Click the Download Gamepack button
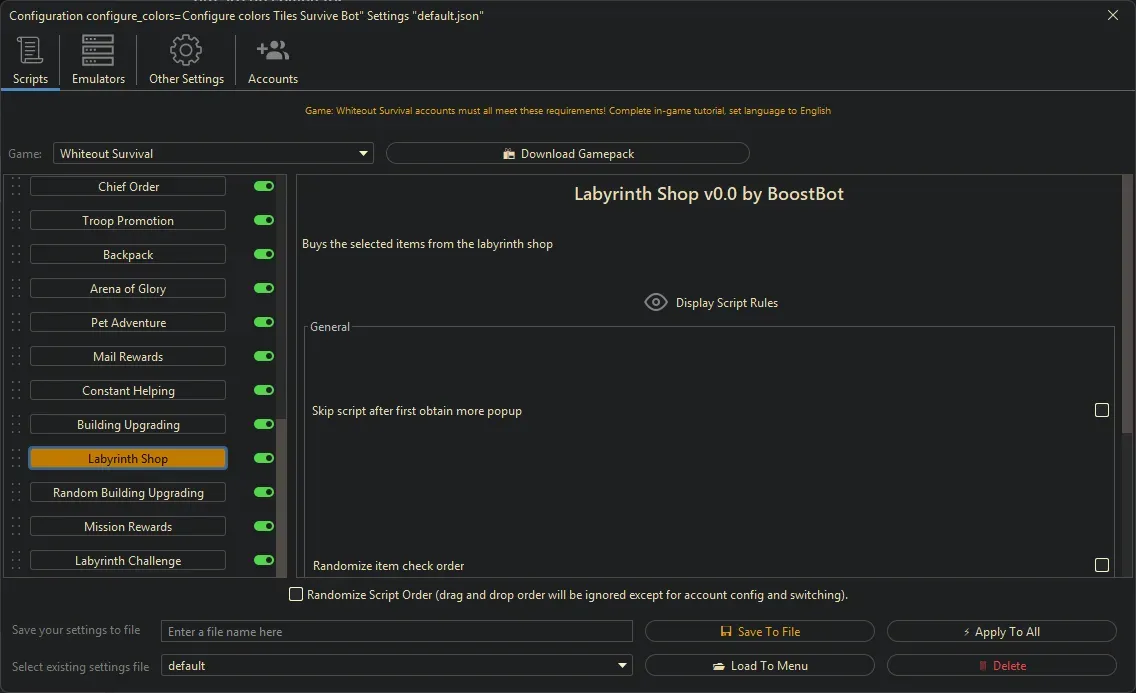1136x693 pixels. (567, 154)
